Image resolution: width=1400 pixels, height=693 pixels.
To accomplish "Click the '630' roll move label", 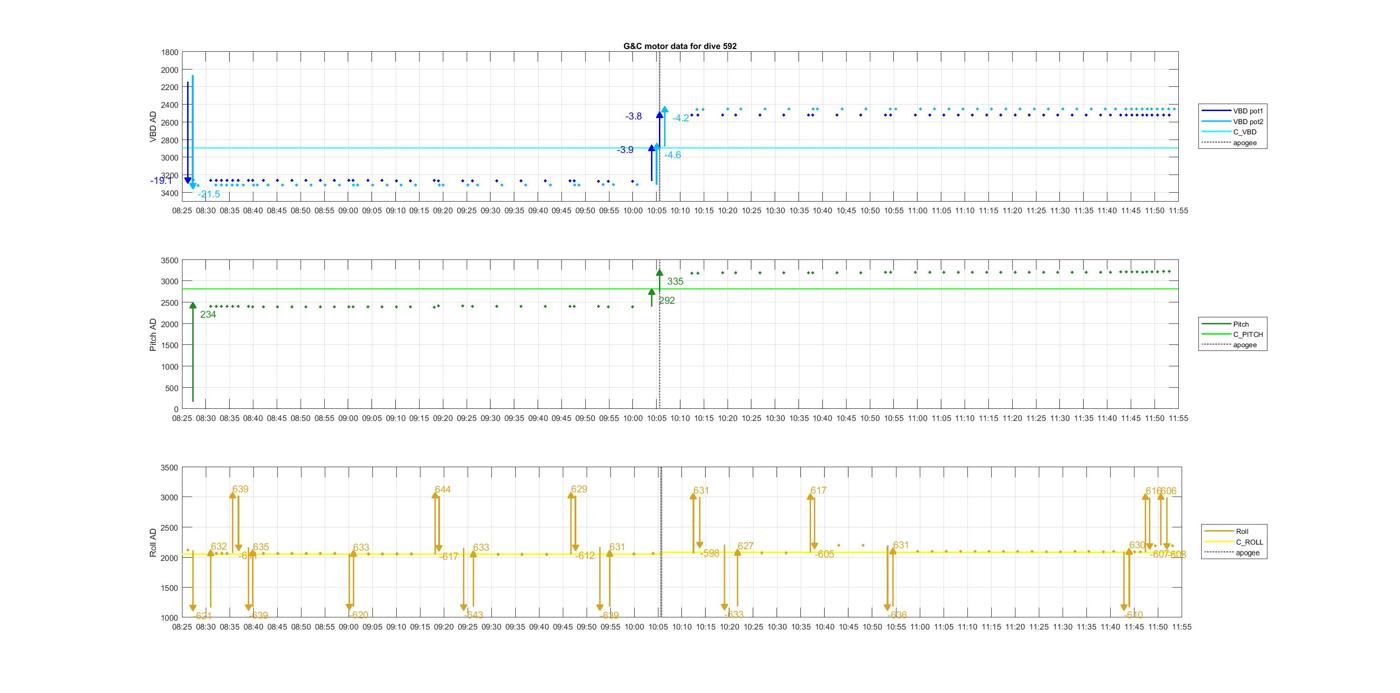I will pyautogui.click(x=1137, y=545).
